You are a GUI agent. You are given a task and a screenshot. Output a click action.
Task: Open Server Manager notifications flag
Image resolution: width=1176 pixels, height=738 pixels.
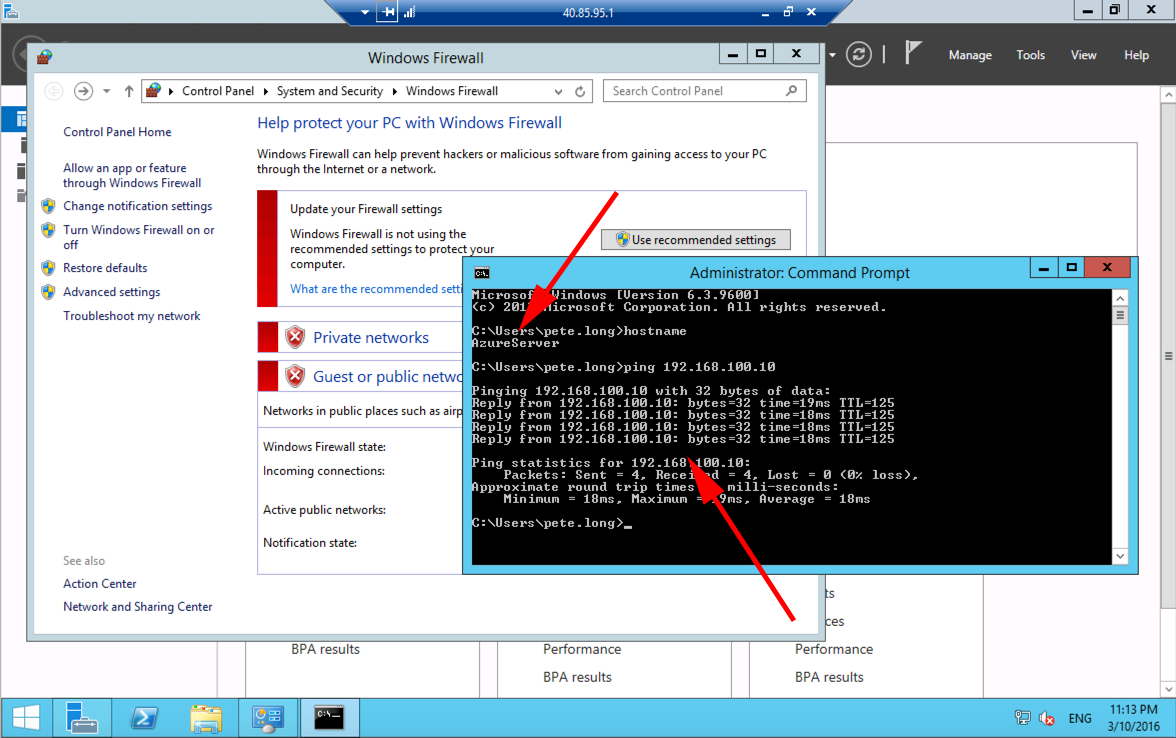tap(912, 52)
